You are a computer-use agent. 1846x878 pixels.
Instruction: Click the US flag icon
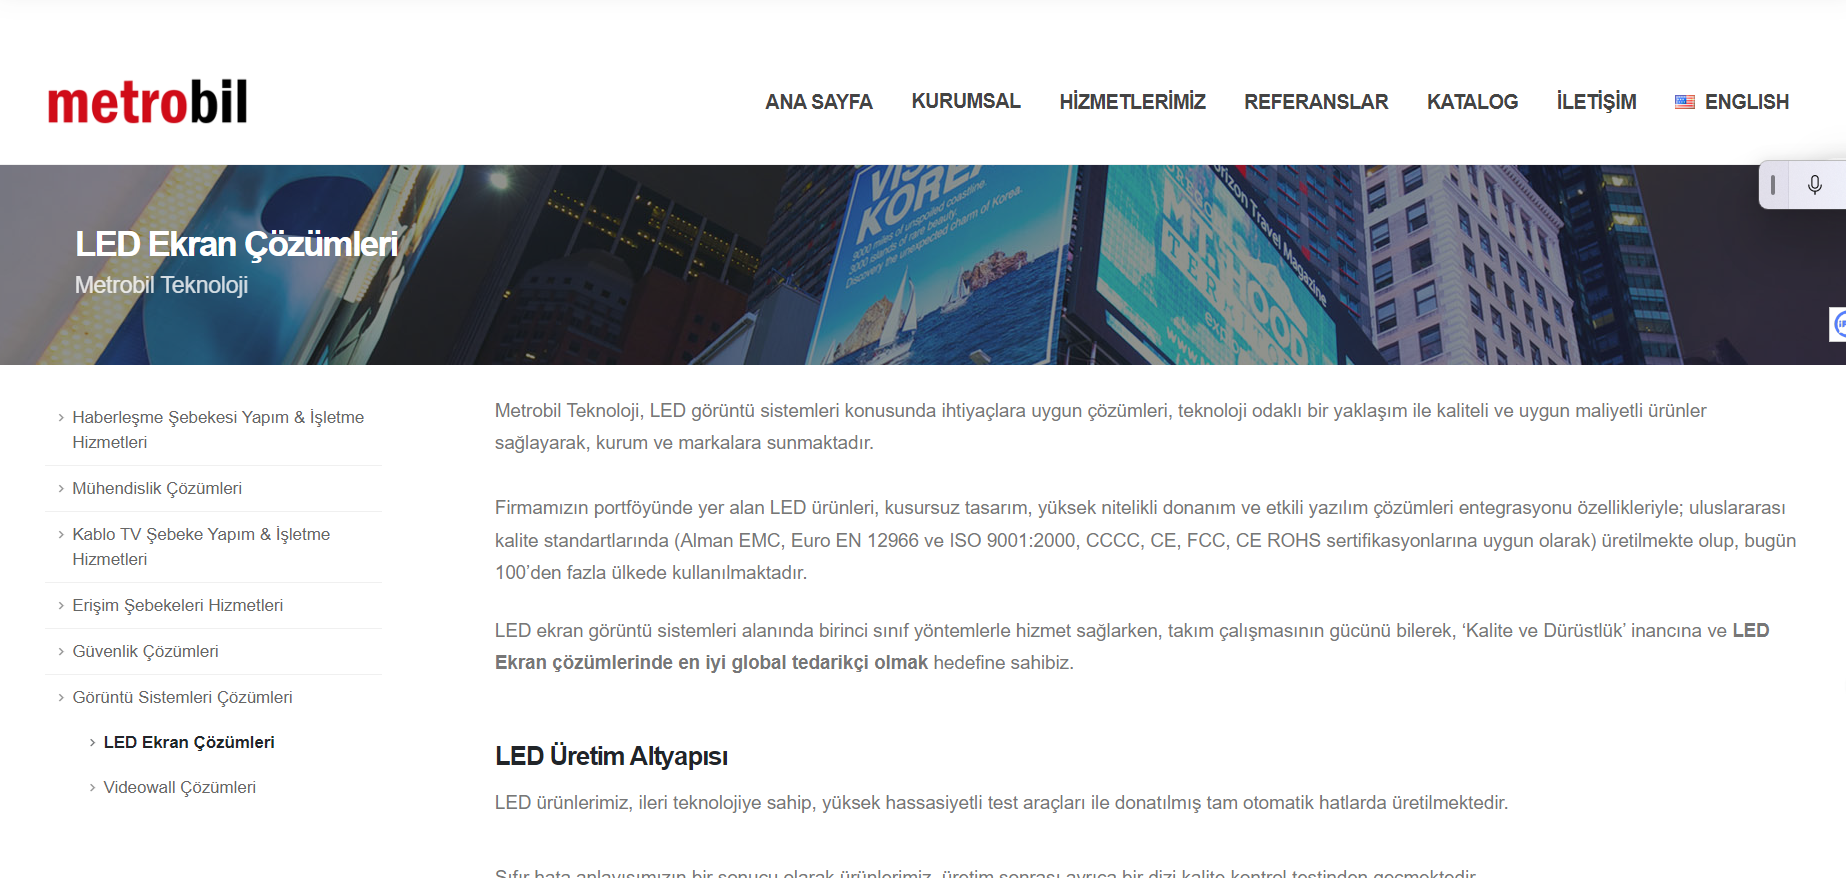[x=1685, y=102]
